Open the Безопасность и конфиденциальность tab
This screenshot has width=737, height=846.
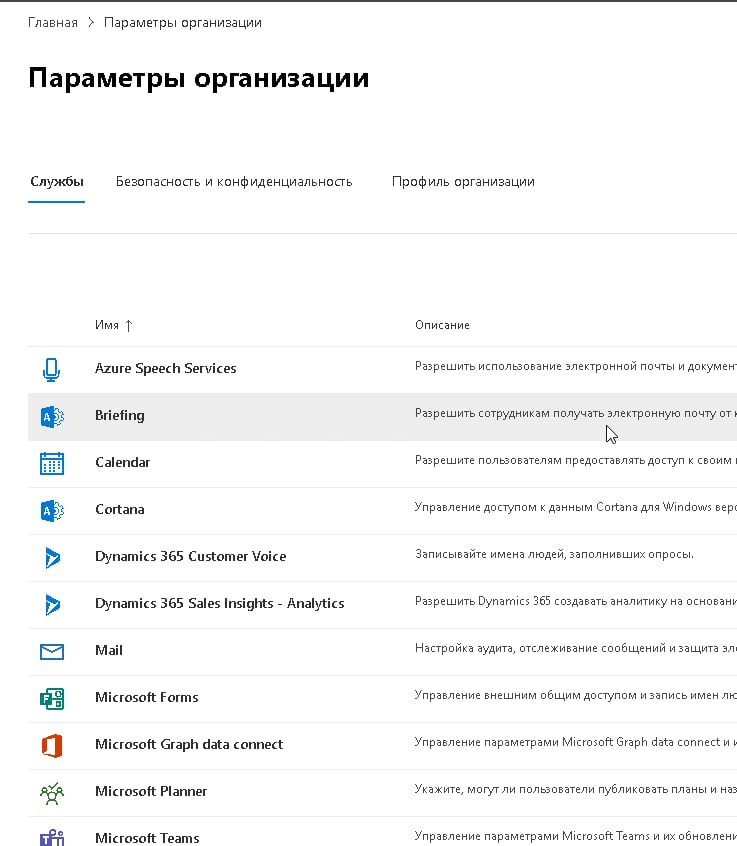pos(234,181)
